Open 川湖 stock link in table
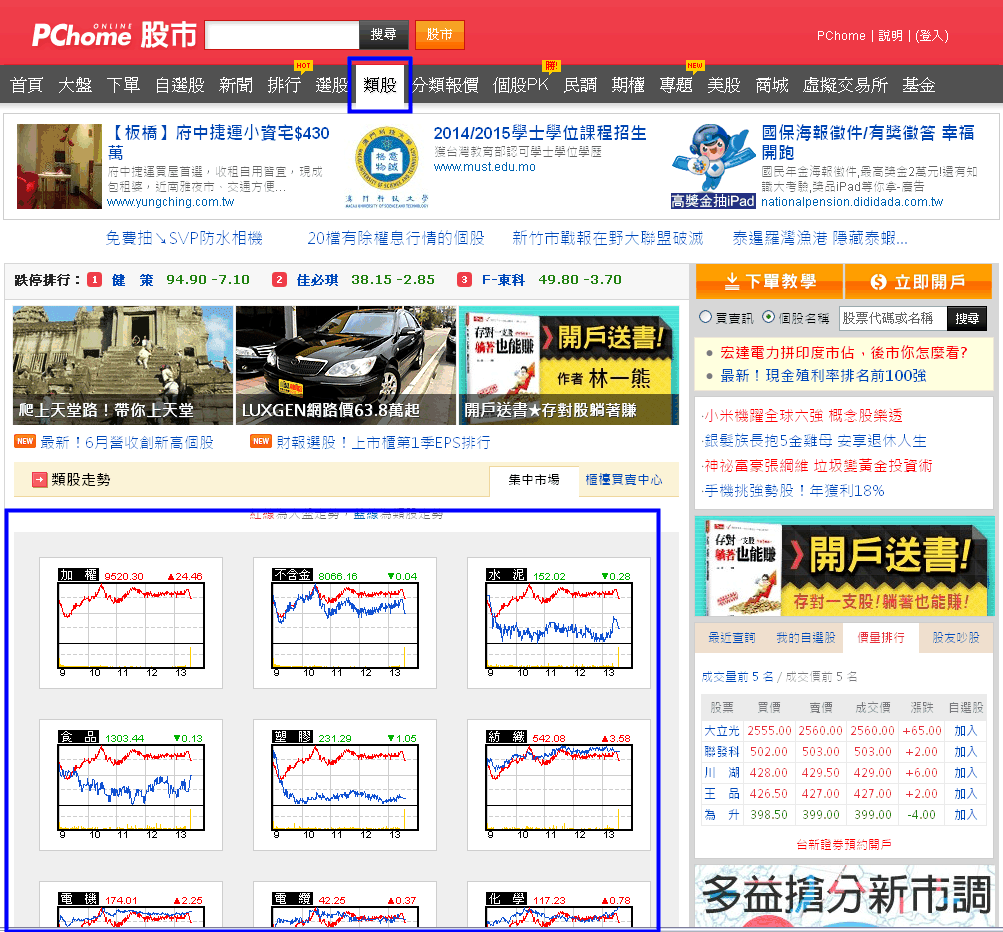1003x932 pixels. [x=722, y=773]
